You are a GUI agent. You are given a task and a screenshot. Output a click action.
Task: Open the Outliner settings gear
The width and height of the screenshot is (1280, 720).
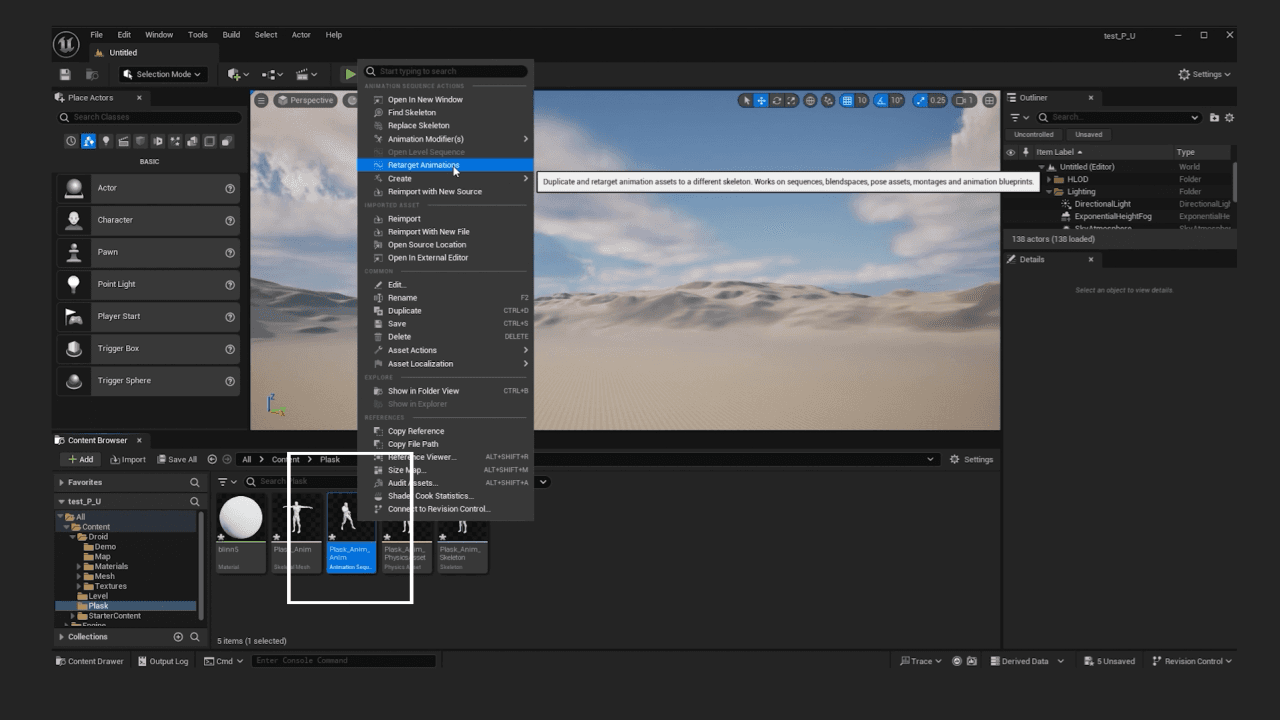(x=1229, y=118)
